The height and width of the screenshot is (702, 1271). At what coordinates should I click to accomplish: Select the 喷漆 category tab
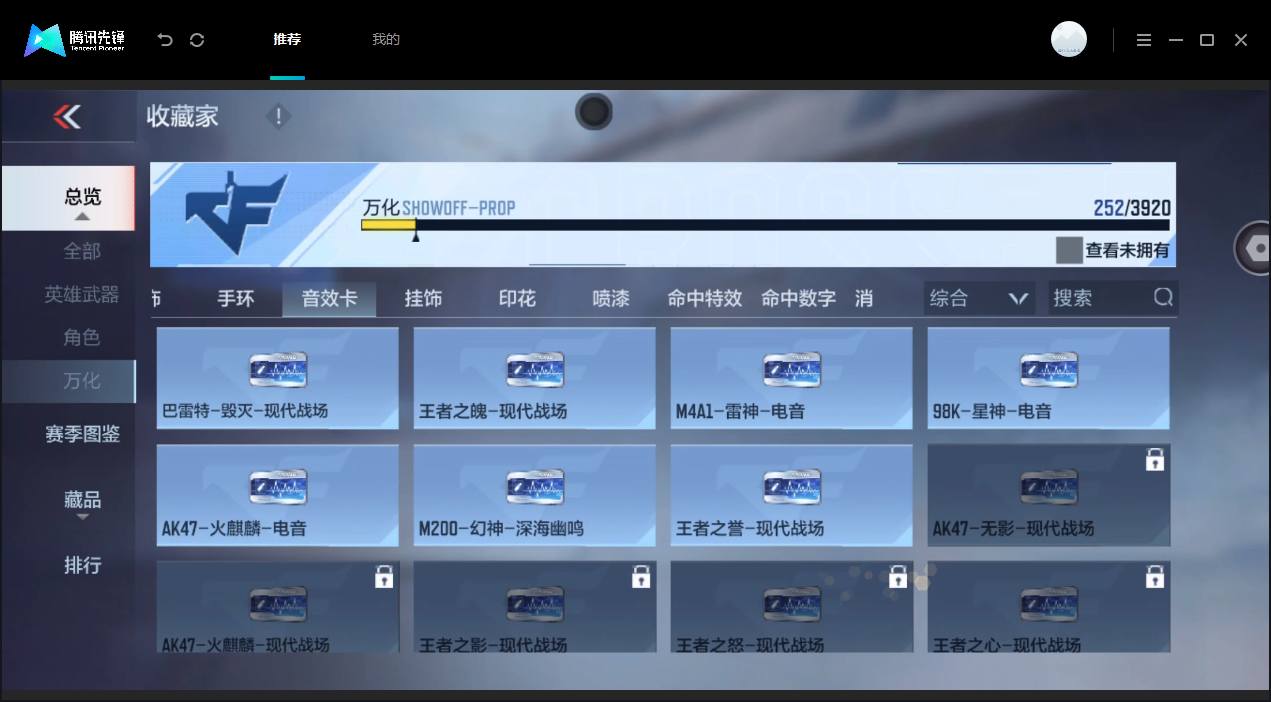tap(611, 298)
